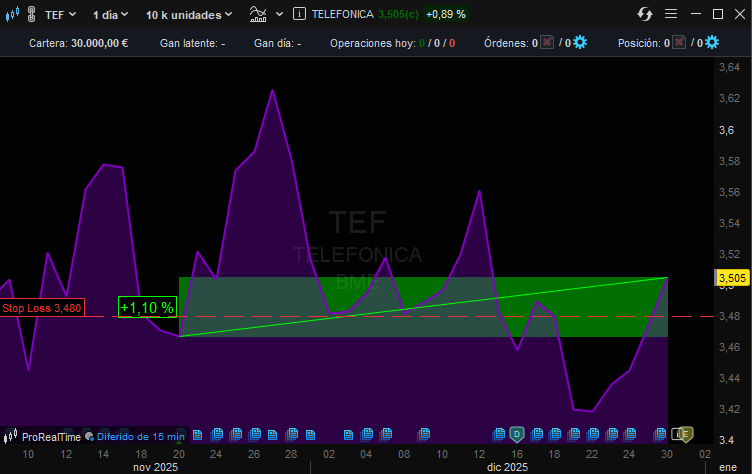
Task: Open news icon above the 24 dic date
Action: [630, 435]
